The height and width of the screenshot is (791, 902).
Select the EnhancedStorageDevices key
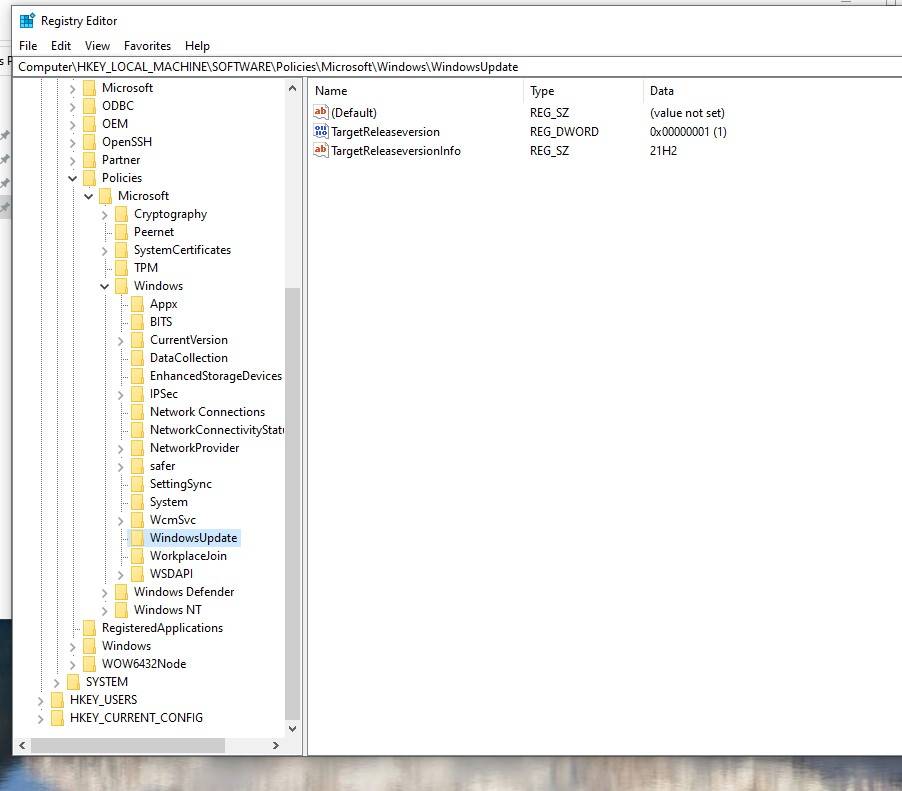[216, 376]
